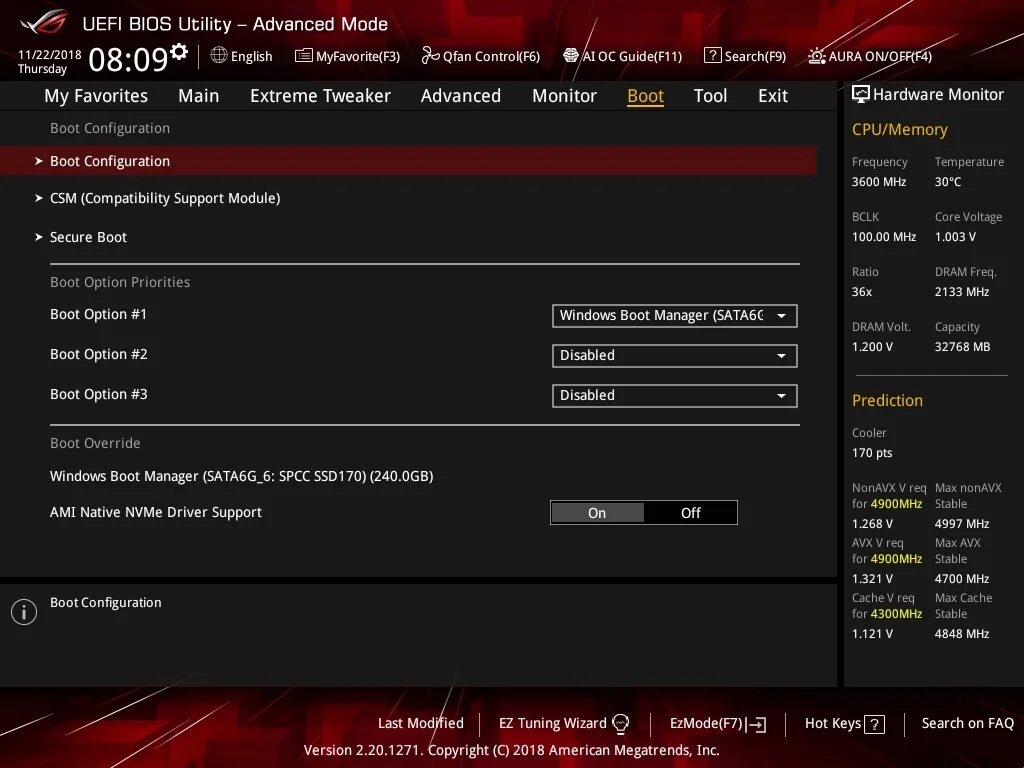Select AMI Native NVMe Driver Support label

[155, 512]
